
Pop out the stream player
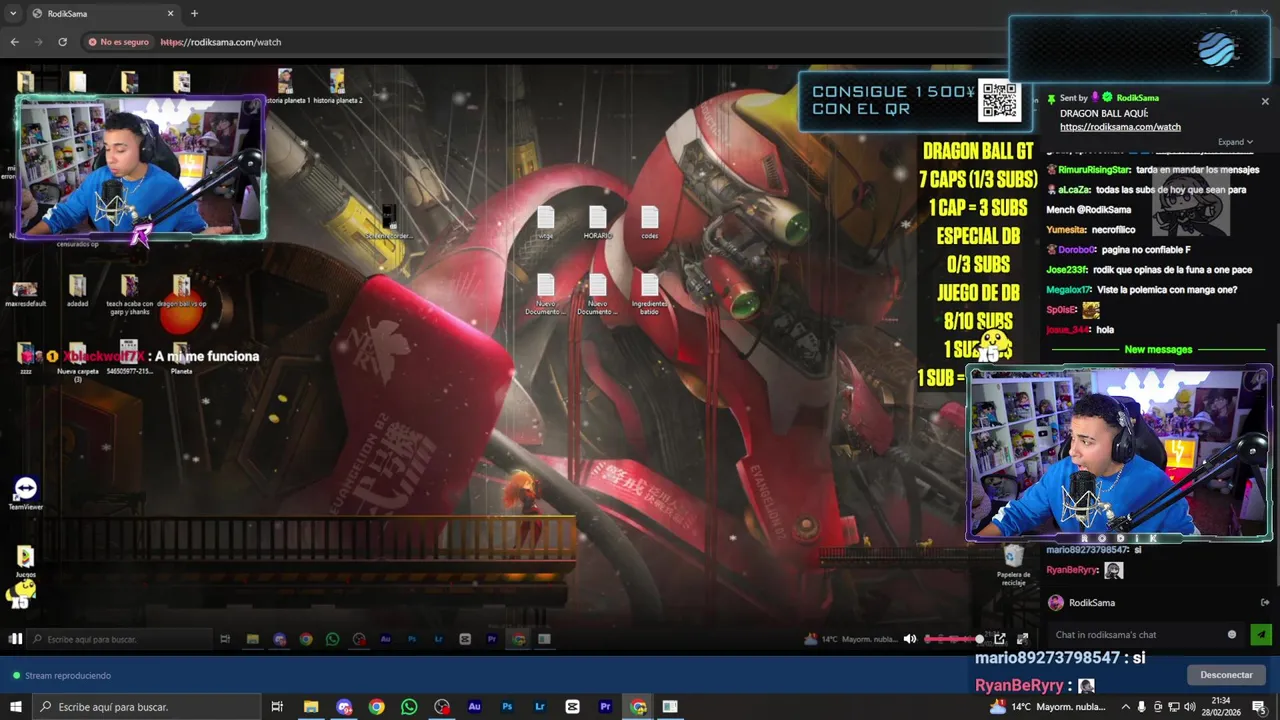point(1000,639)
